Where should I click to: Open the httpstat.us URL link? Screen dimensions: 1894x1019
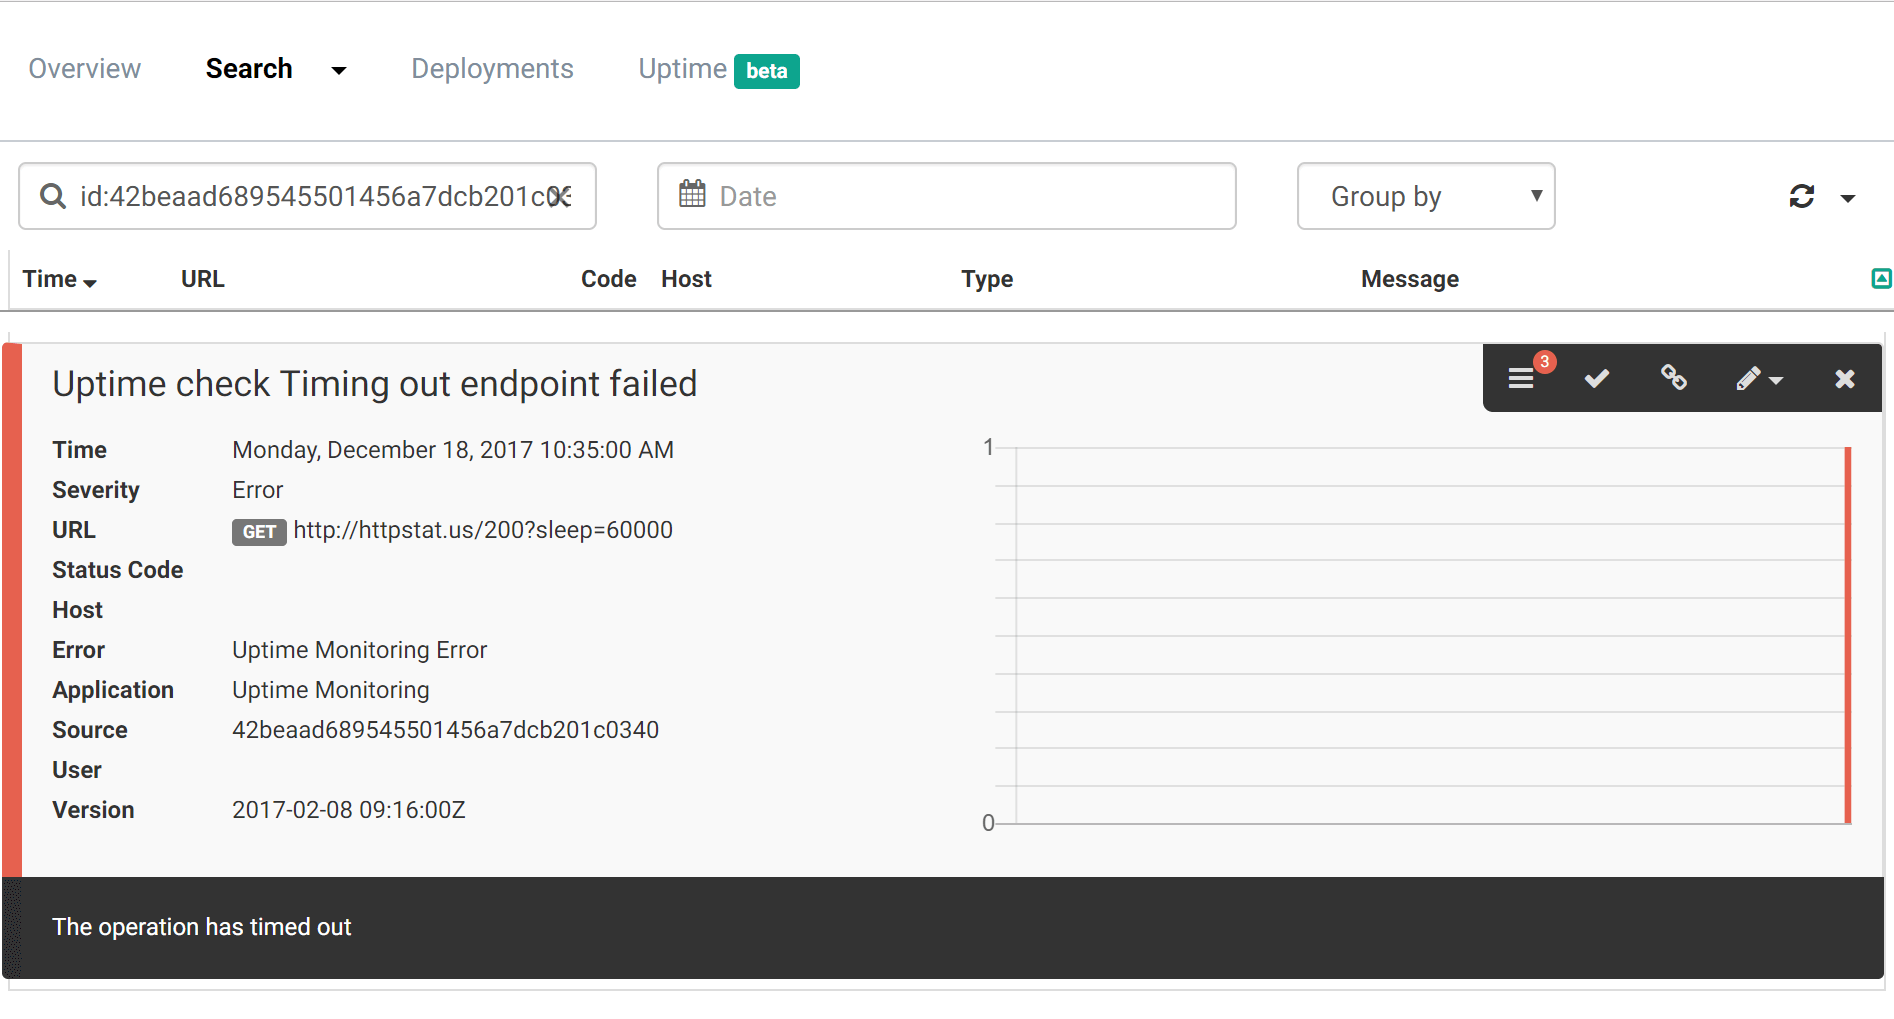[x=482, y=529]
